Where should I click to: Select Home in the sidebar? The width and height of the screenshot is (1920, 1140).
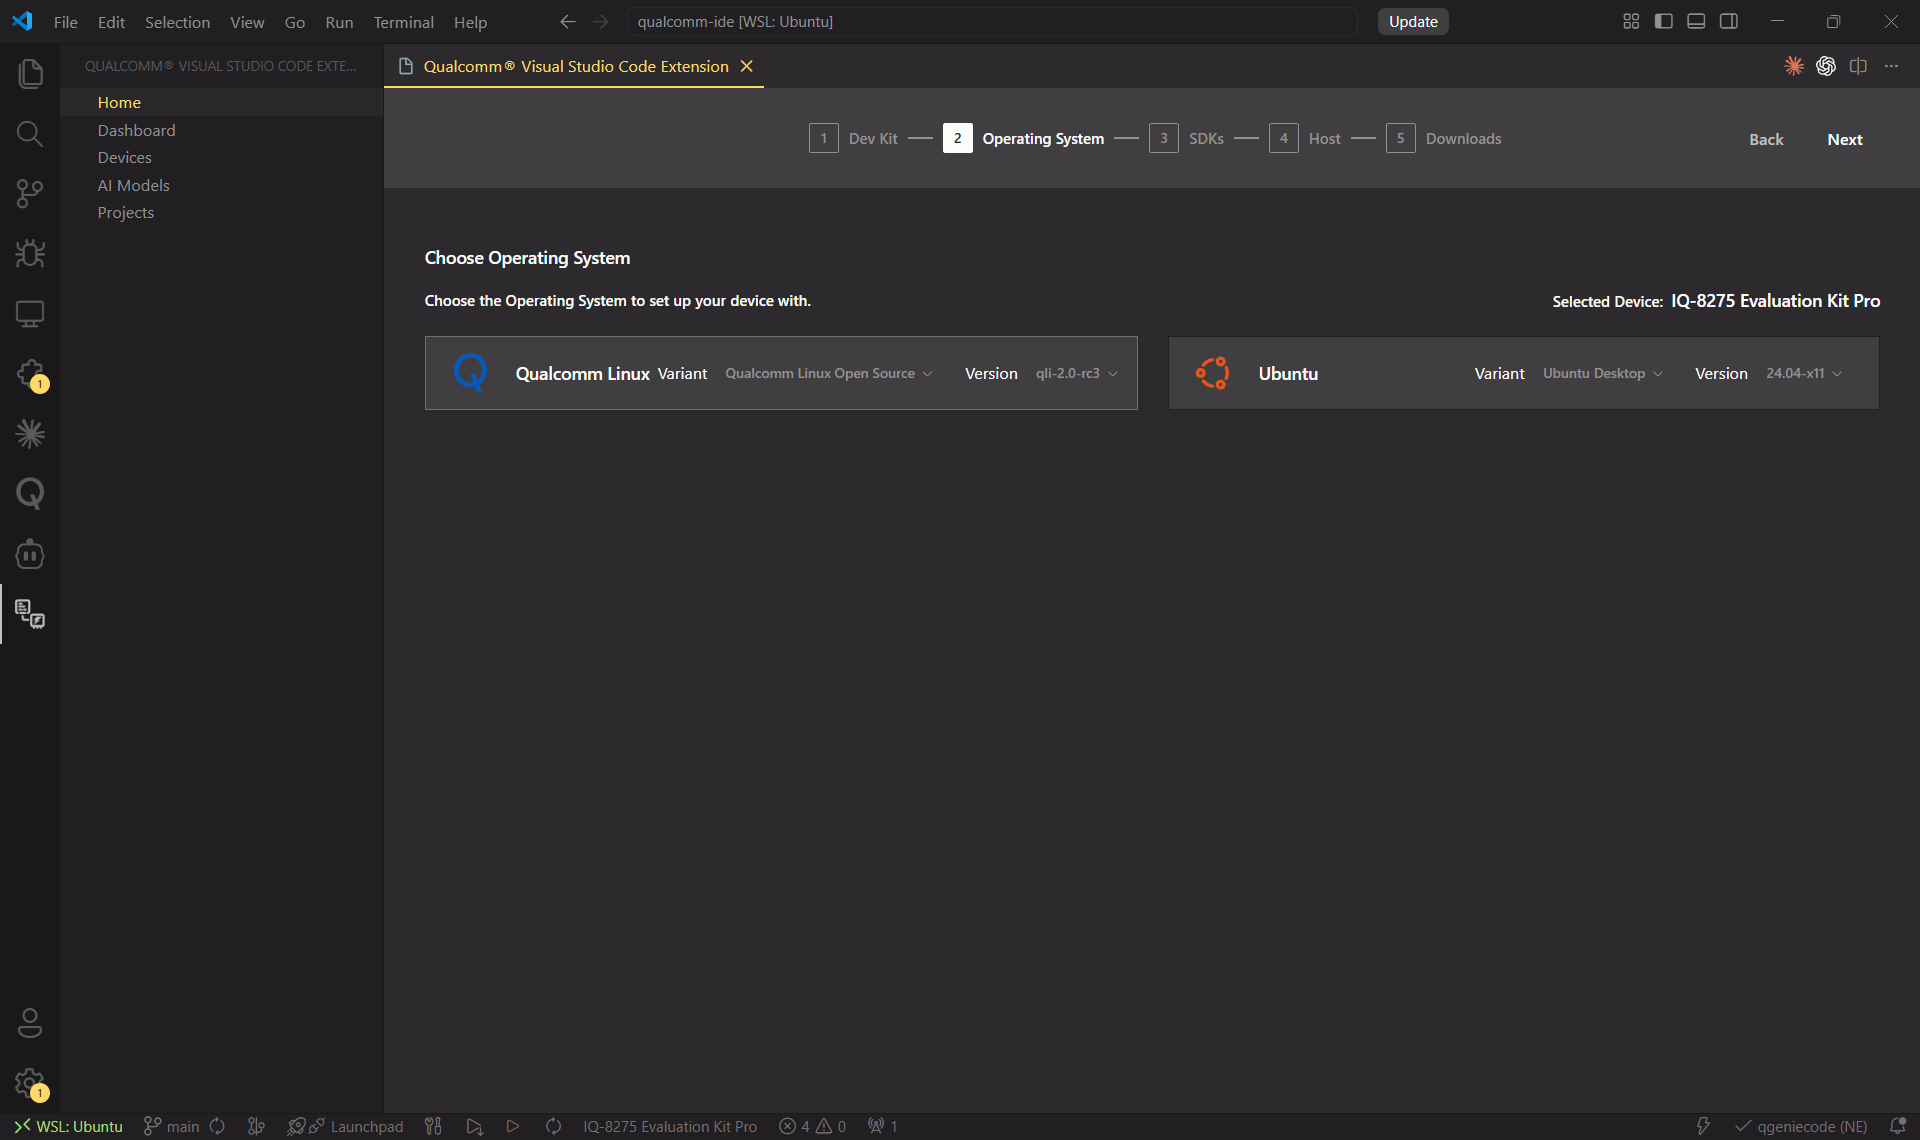pos(222,102)
